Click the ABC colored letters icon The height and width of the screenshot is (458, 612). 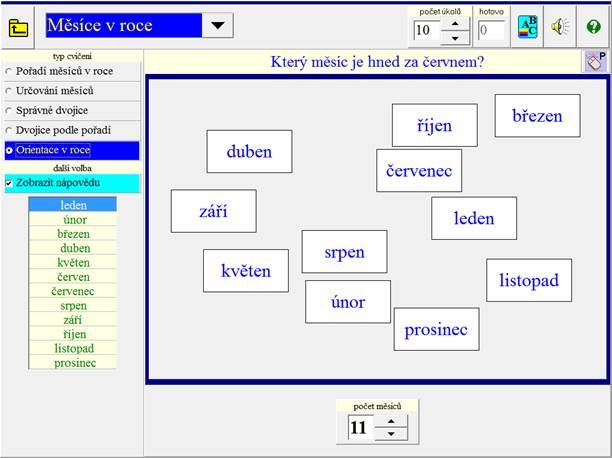click(528, 27)
